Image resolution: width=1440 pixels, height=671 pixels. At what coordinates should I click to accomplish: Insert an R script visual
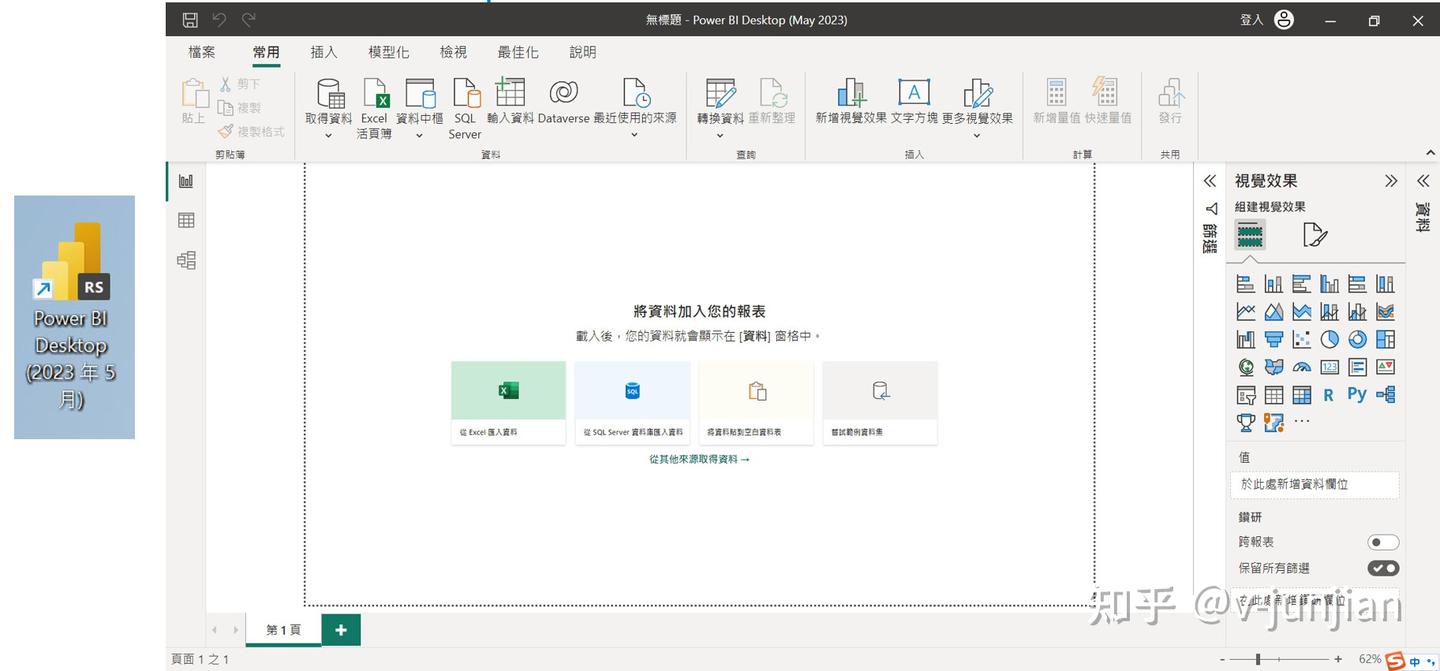1329,395
